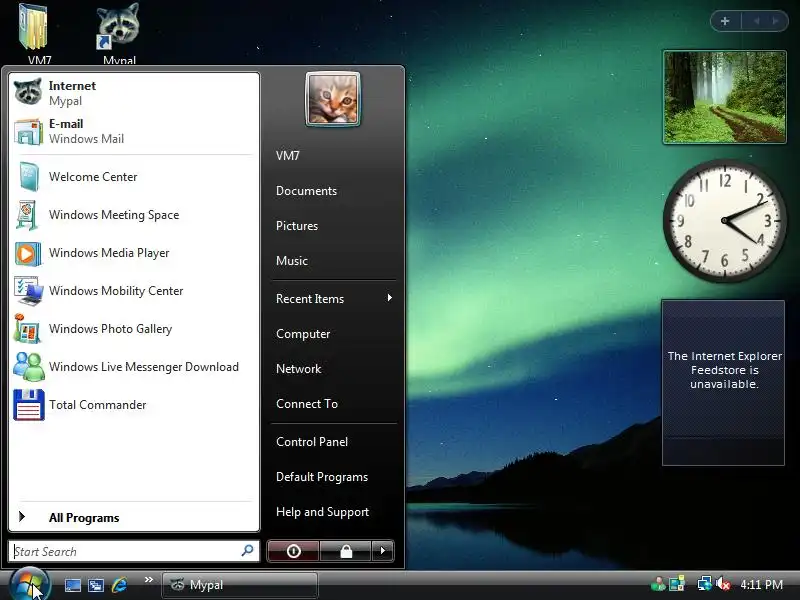Screen dimensions: 800x600
Task: Open Pictures from the start menu
Action: click(x=333, y=226)
